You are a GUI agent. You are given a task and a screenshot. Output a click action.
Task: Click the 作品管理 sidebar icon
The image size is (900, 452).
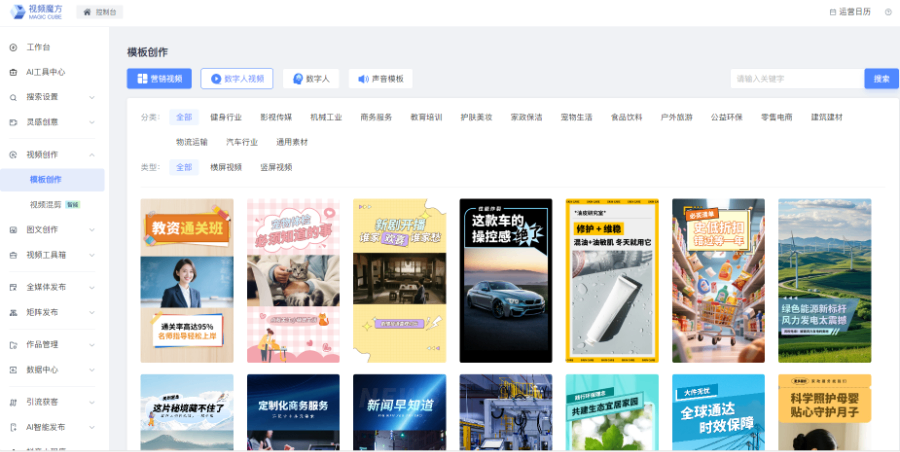click(13, 345)
